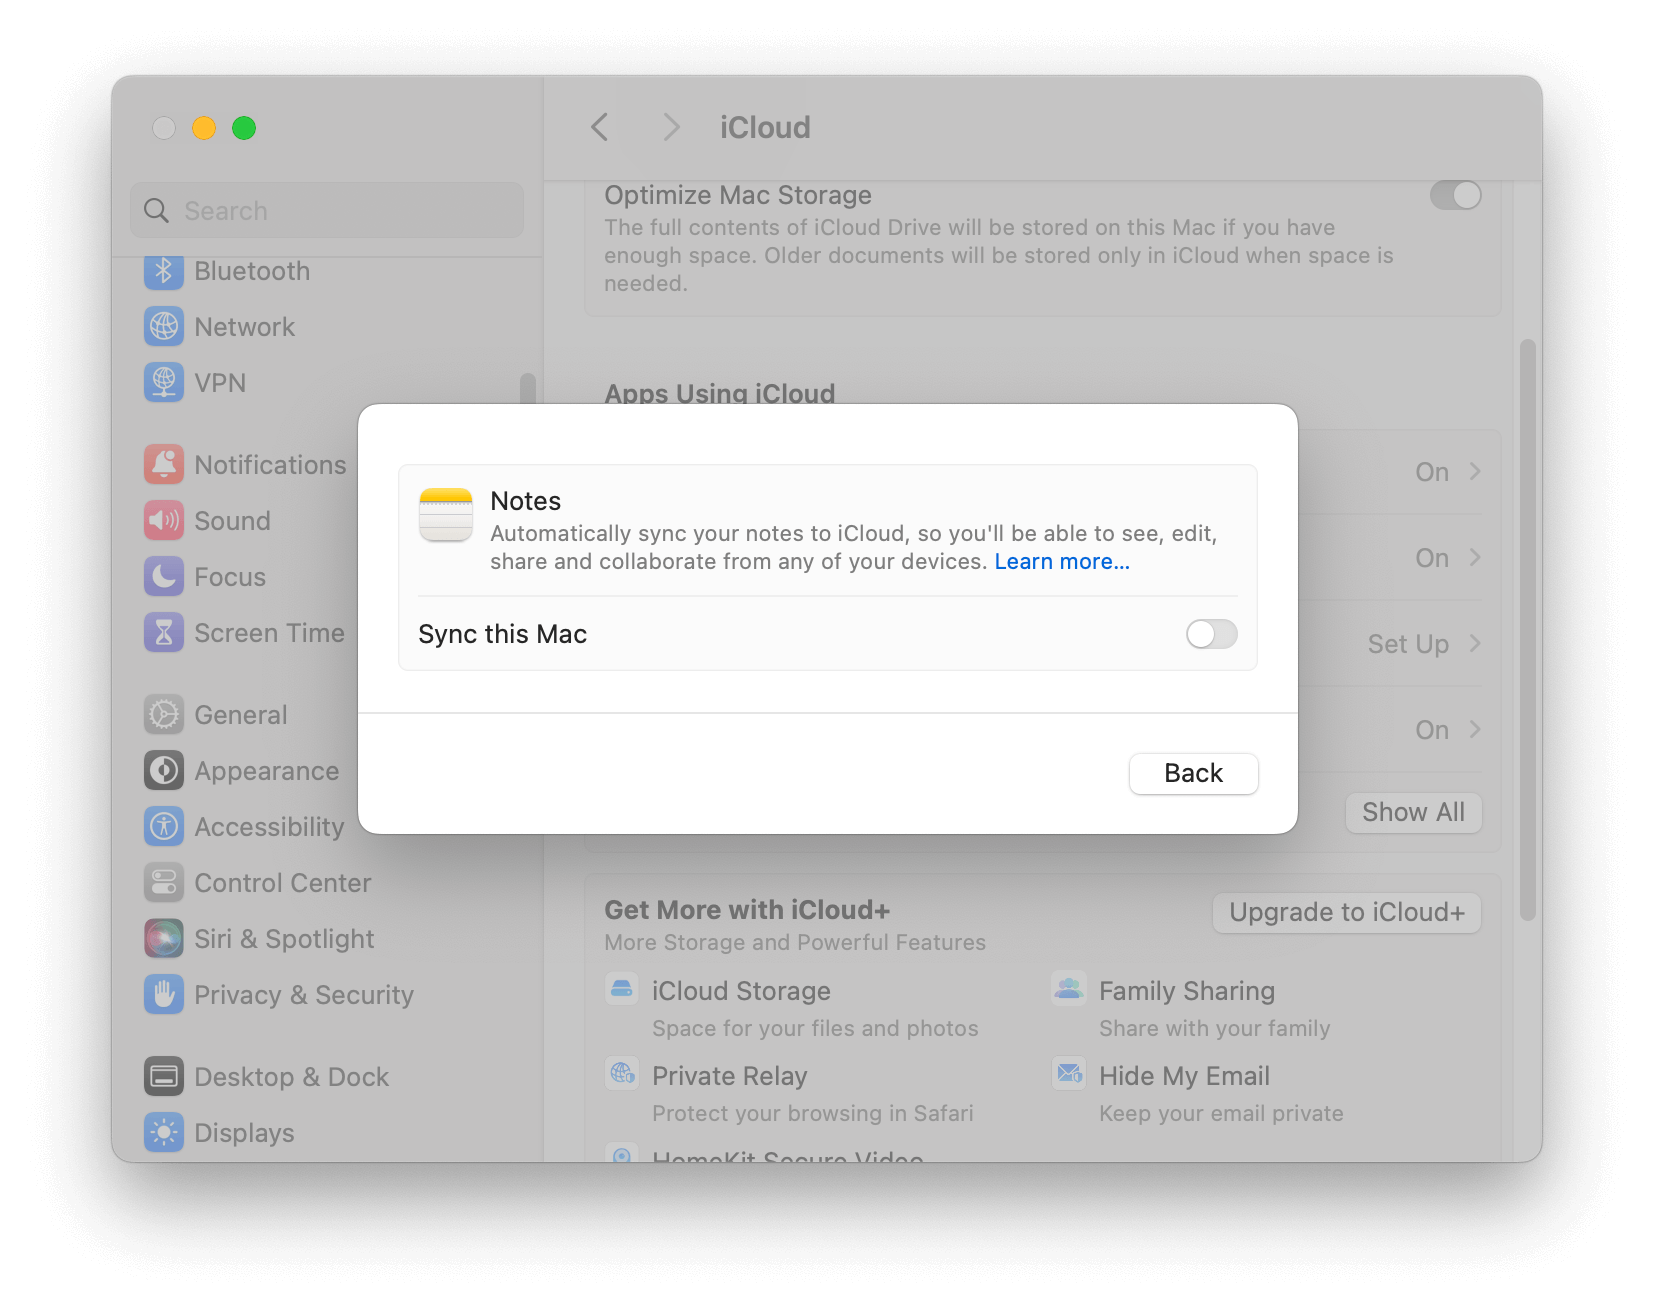The width and height of the screenshot is (1654, 1310).
Task: Expand the Set Up row chevron
Action: tap(1475, 643)
